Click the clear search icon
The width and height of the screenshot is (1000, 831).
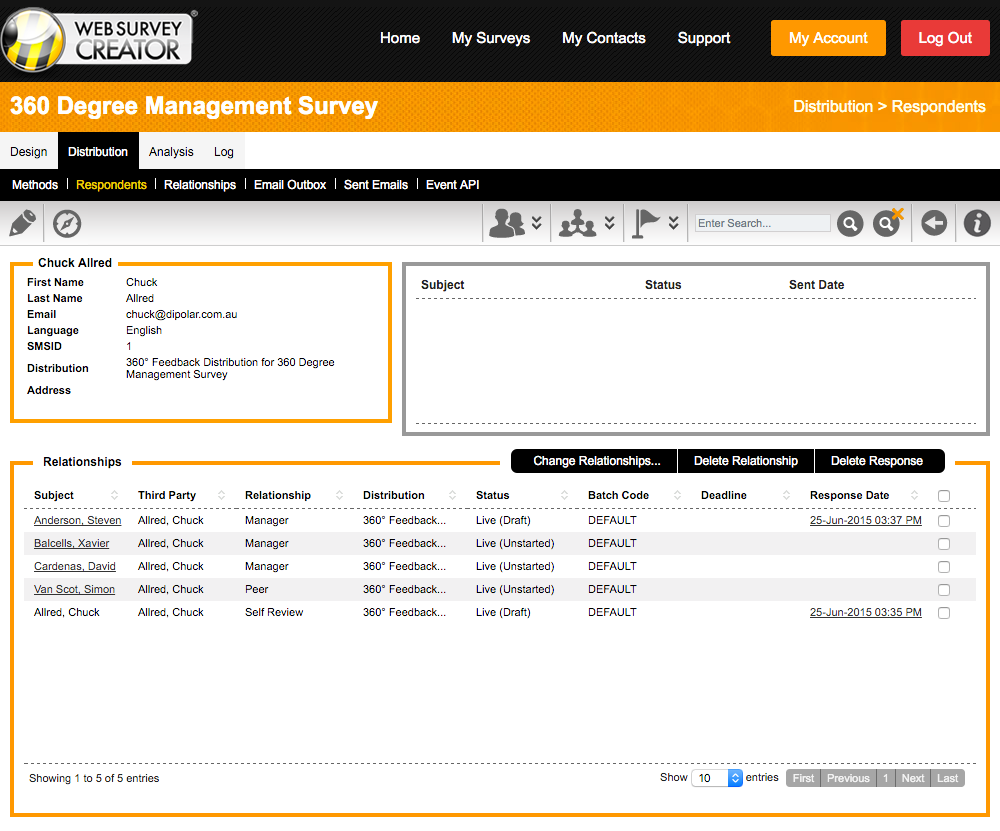coord(887,222)
